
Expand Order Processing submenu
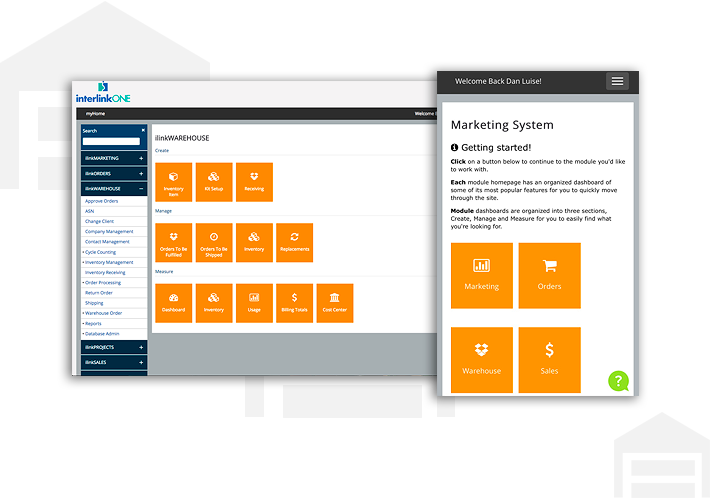click(x=102, y=283)
